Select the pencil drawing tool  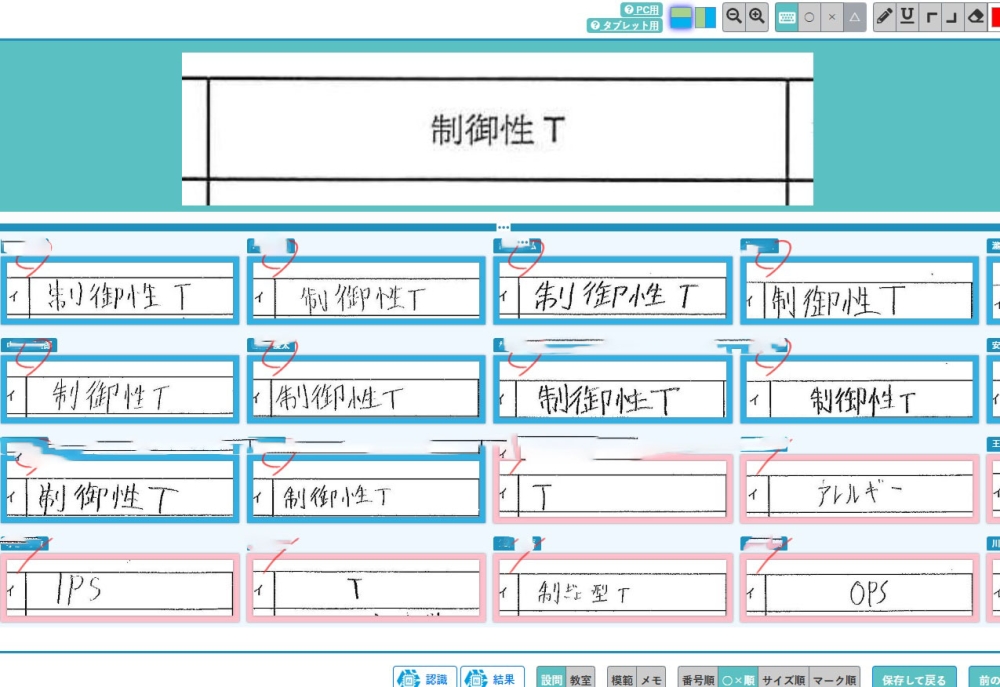(884, 17)
